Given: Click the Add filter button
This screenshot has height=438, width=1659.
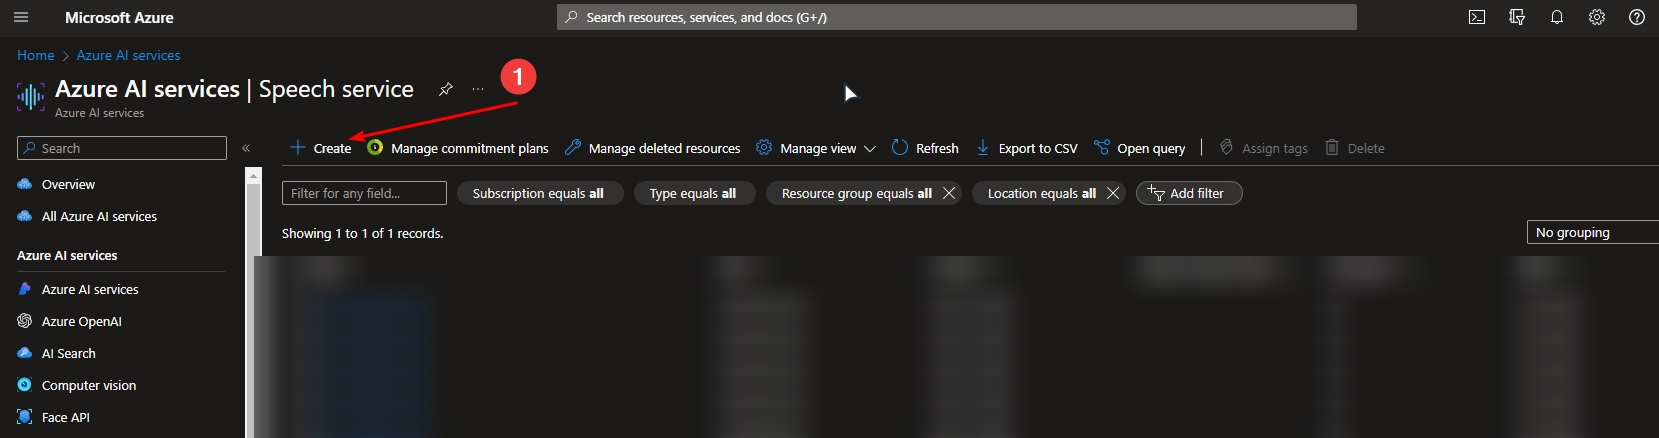Looking at the screenshot, I should (x=1188, y=193).
